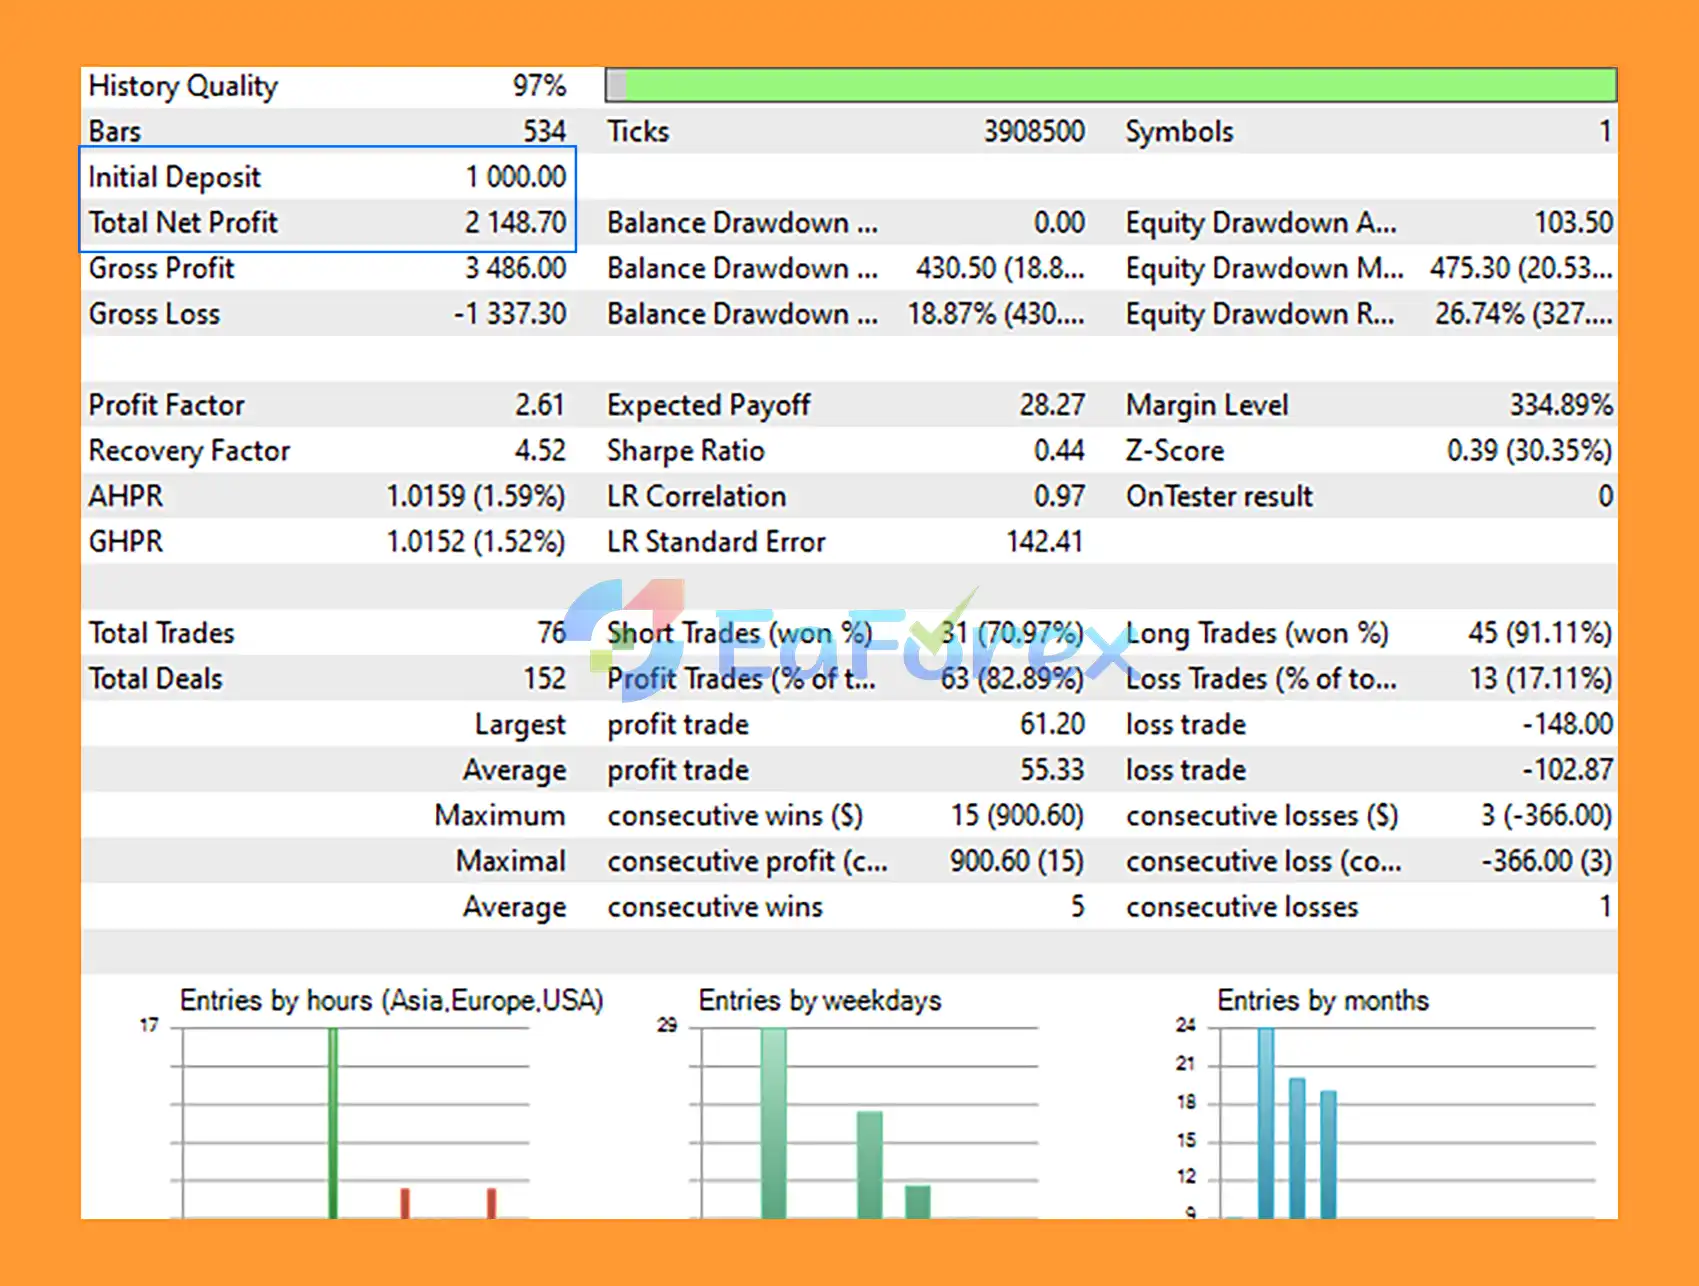1699x1286 pixels.
Task: Select Loss Trades value 13 (17.11%)
Action: [1541, 679]
